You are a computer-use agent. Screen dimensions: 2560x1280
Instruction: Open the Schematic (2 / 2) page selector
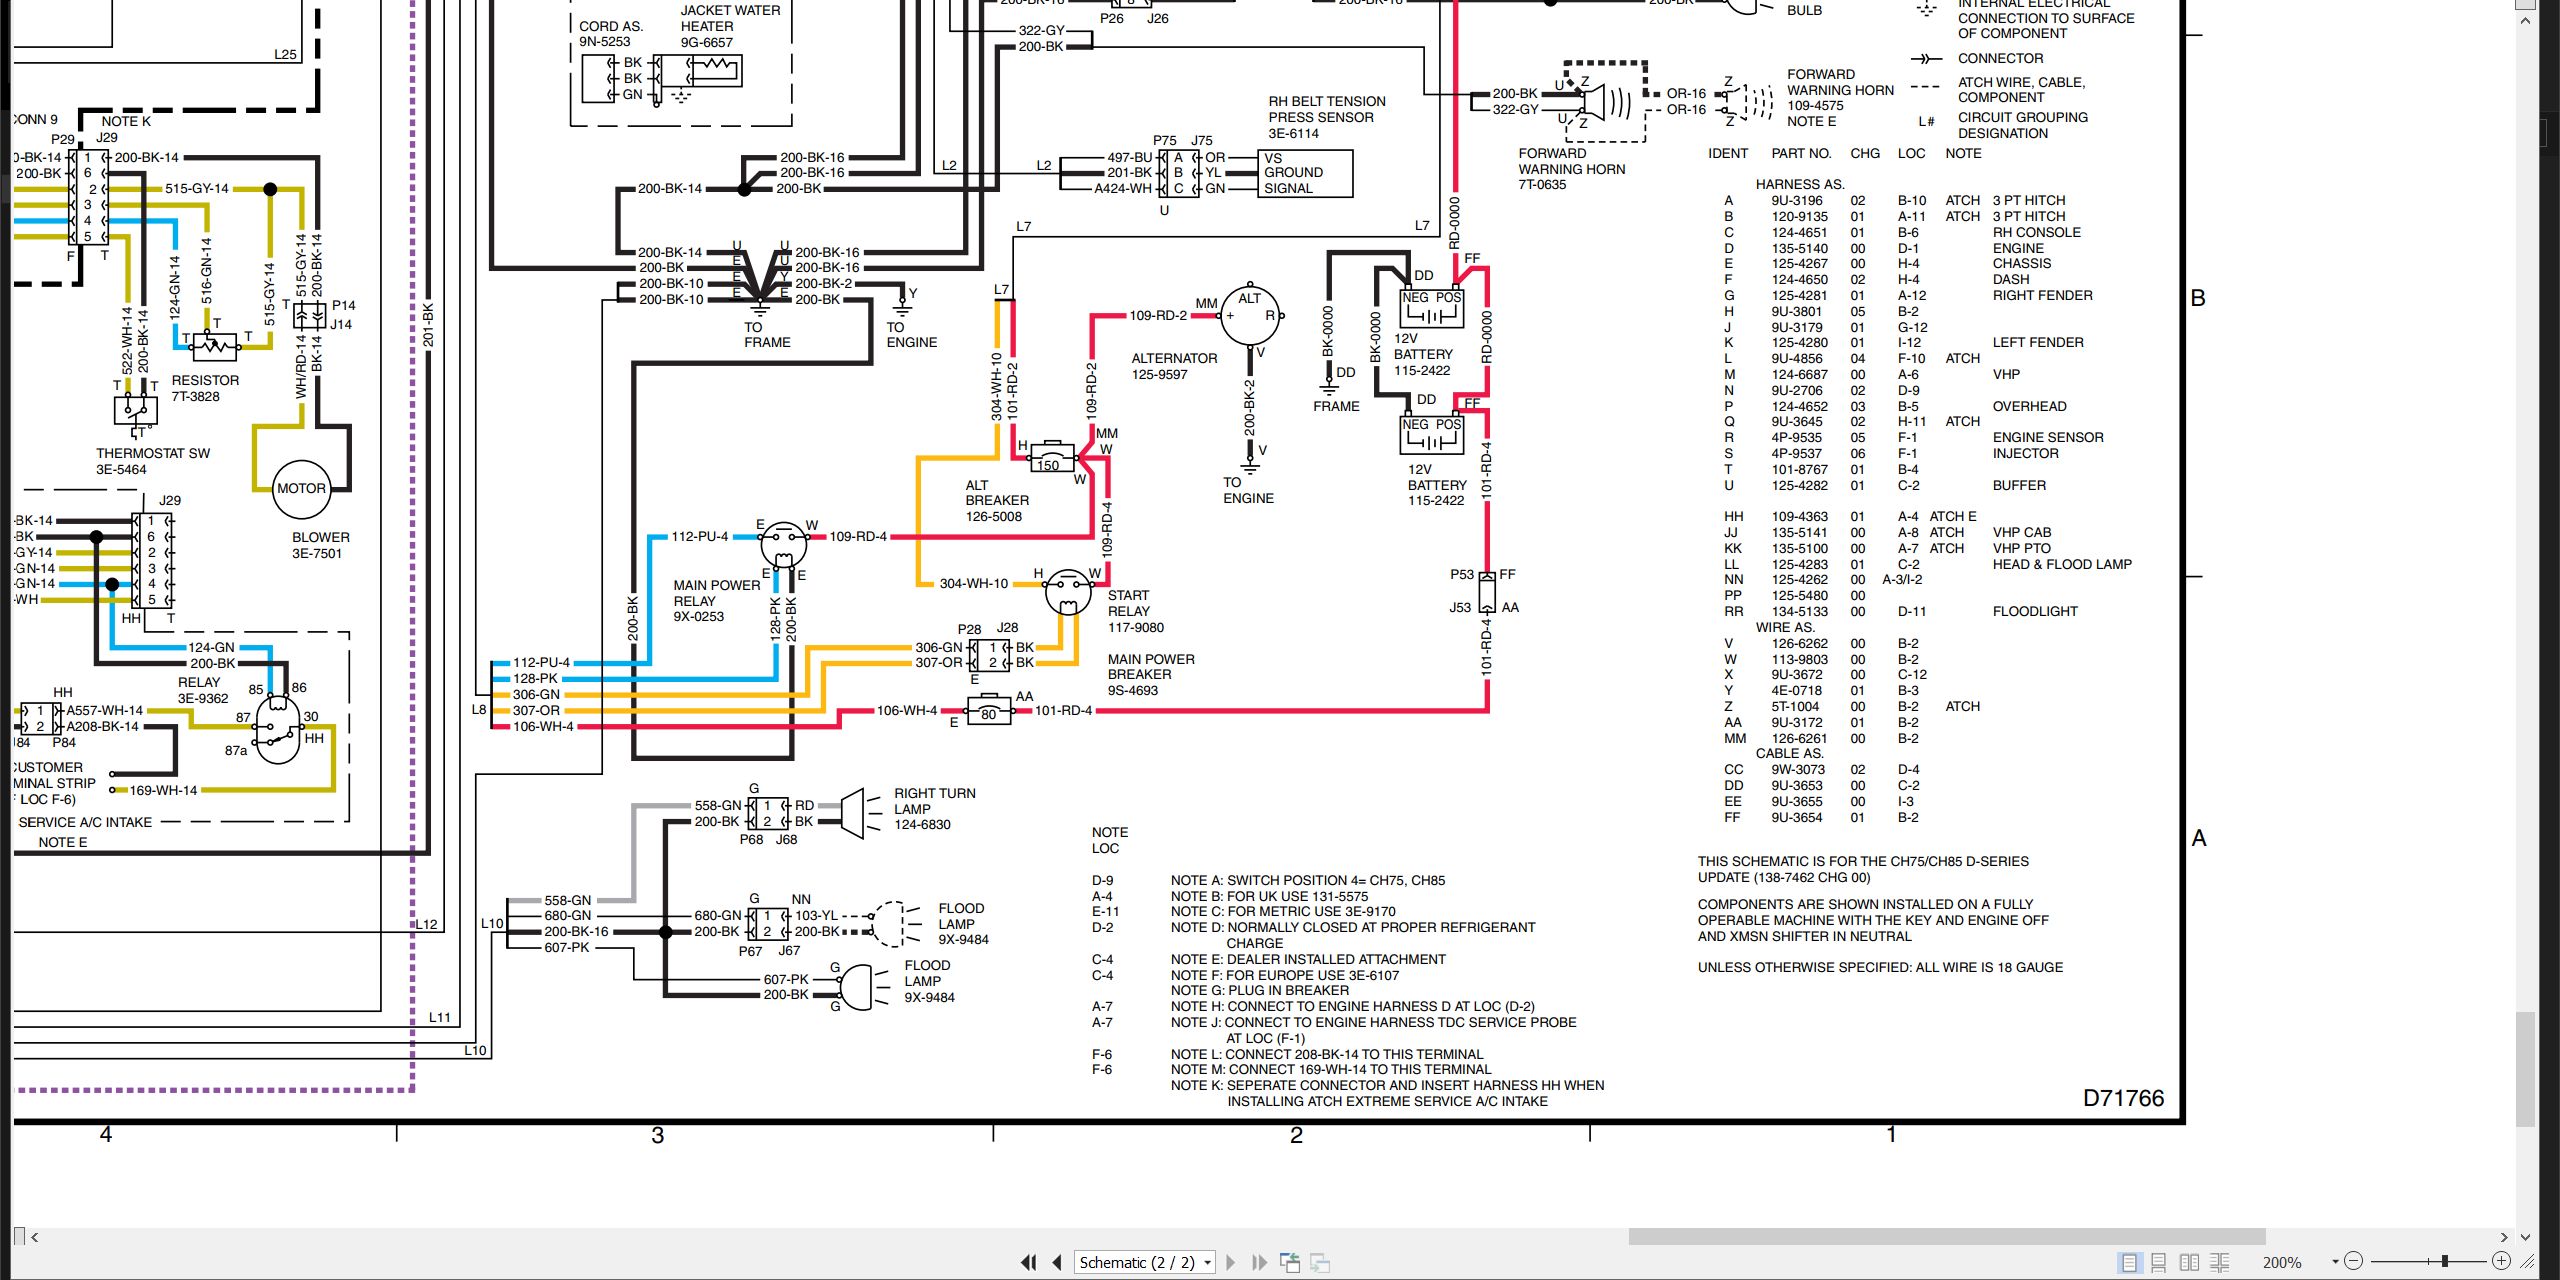[x=1145, y=1263]
